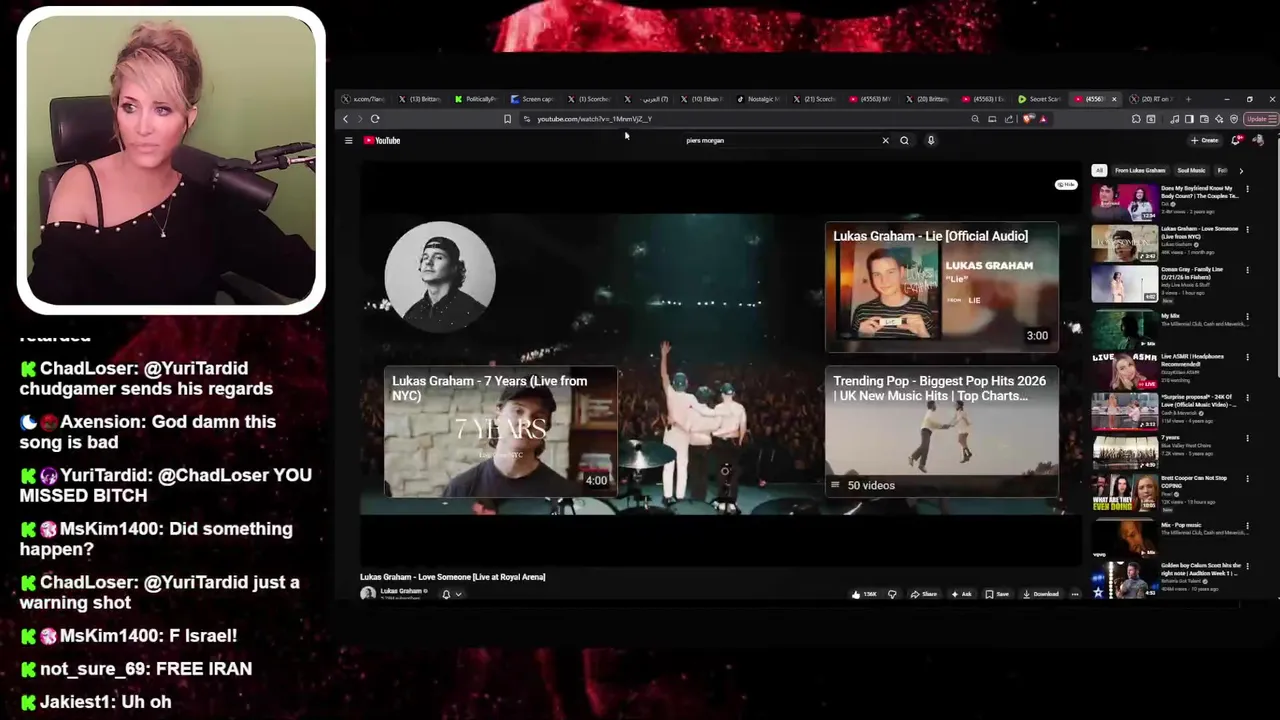Open sidebar Surprise proposal 24K Of Love thumbnail
The image size is (1280, 720).
pyautogui.click(x=1125, y=410)
